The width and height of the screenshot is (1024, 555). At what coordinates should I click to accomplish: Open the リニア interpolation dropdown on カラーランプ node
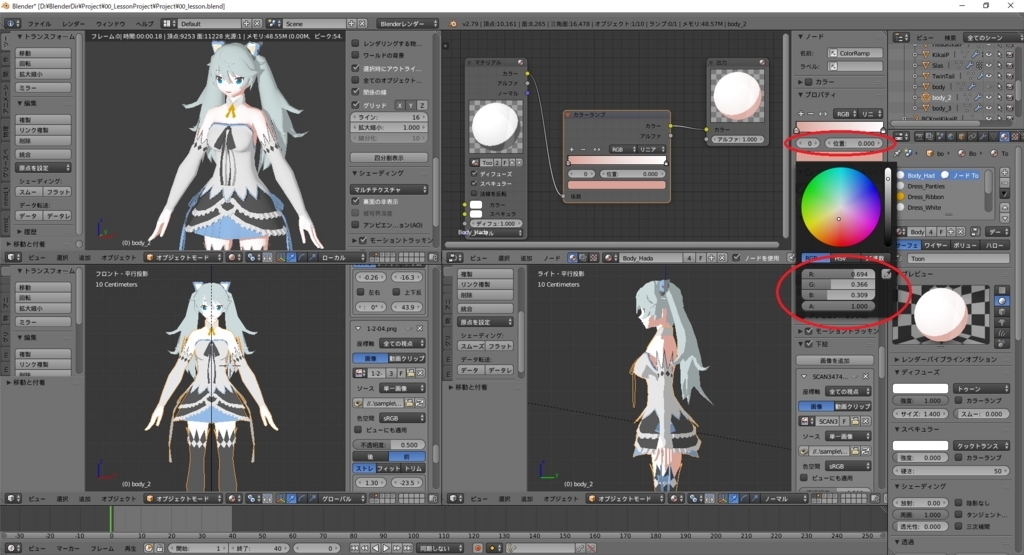pos(650,150)
